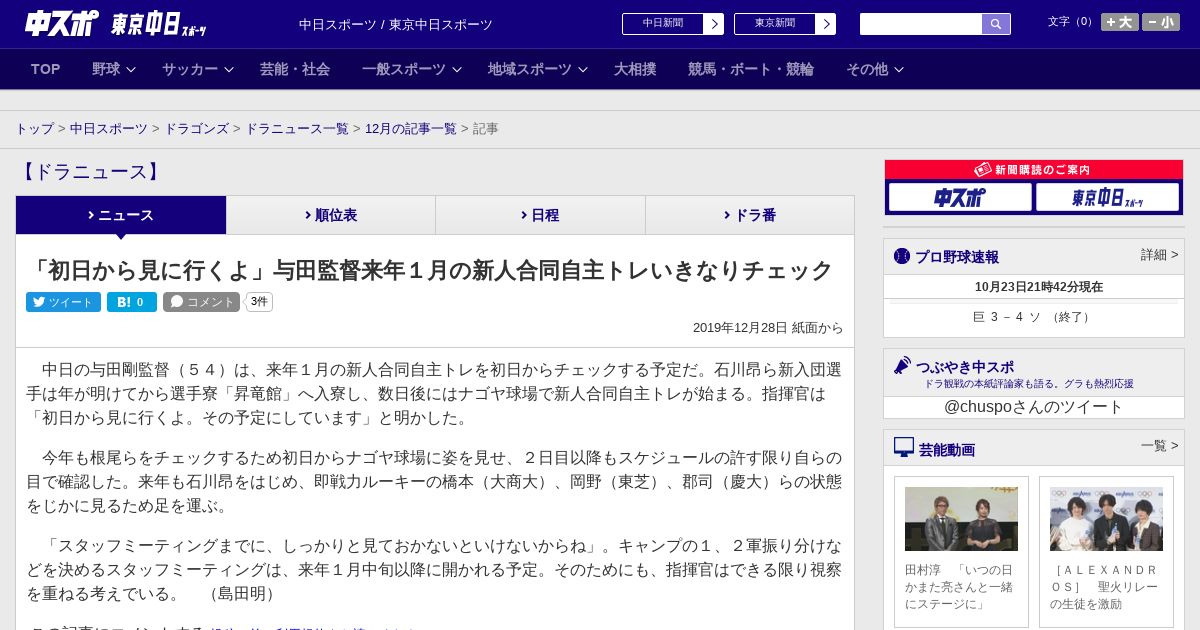
Task: Increase font size with ＋大 button
Action: tap(1119, 22)
